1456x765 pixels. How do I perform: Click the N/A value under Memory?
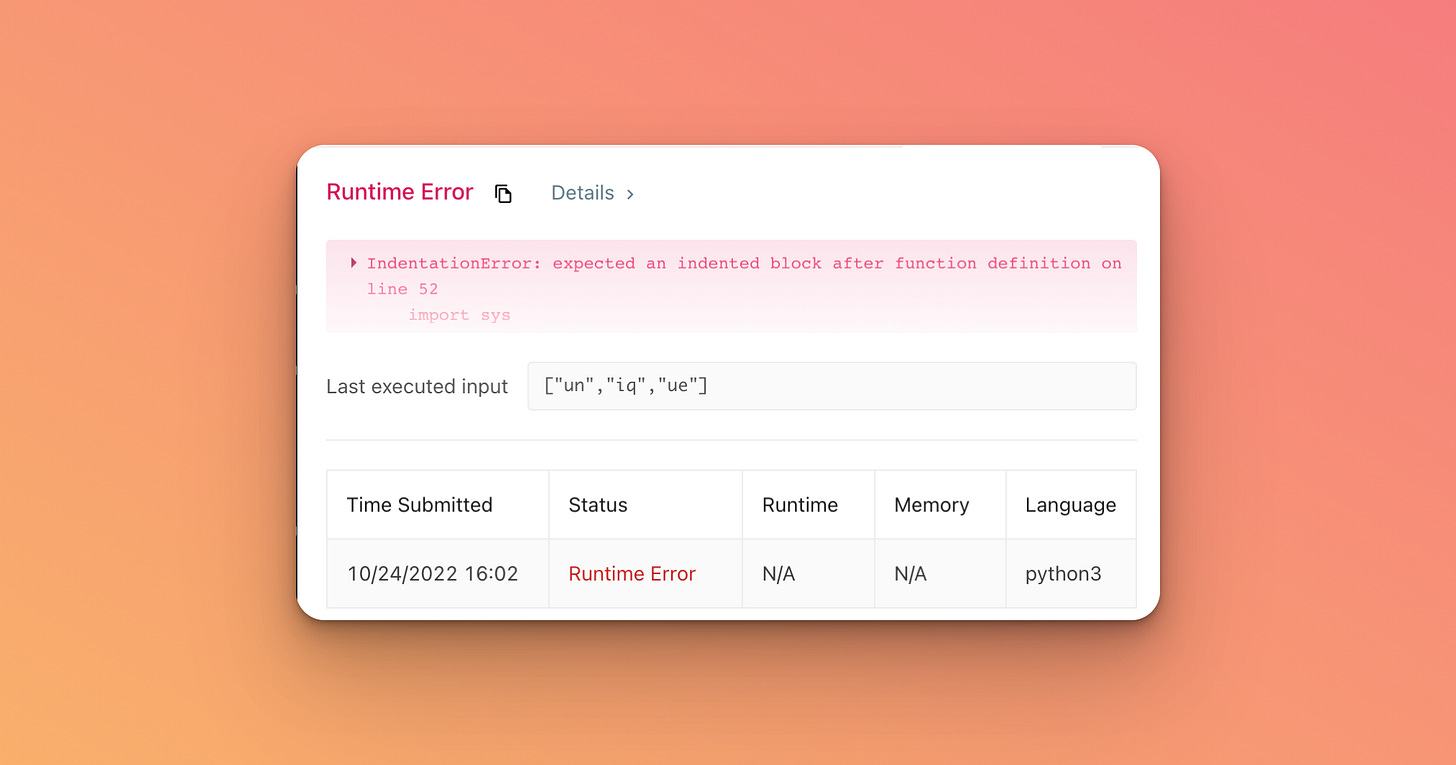tap(911, 574)
